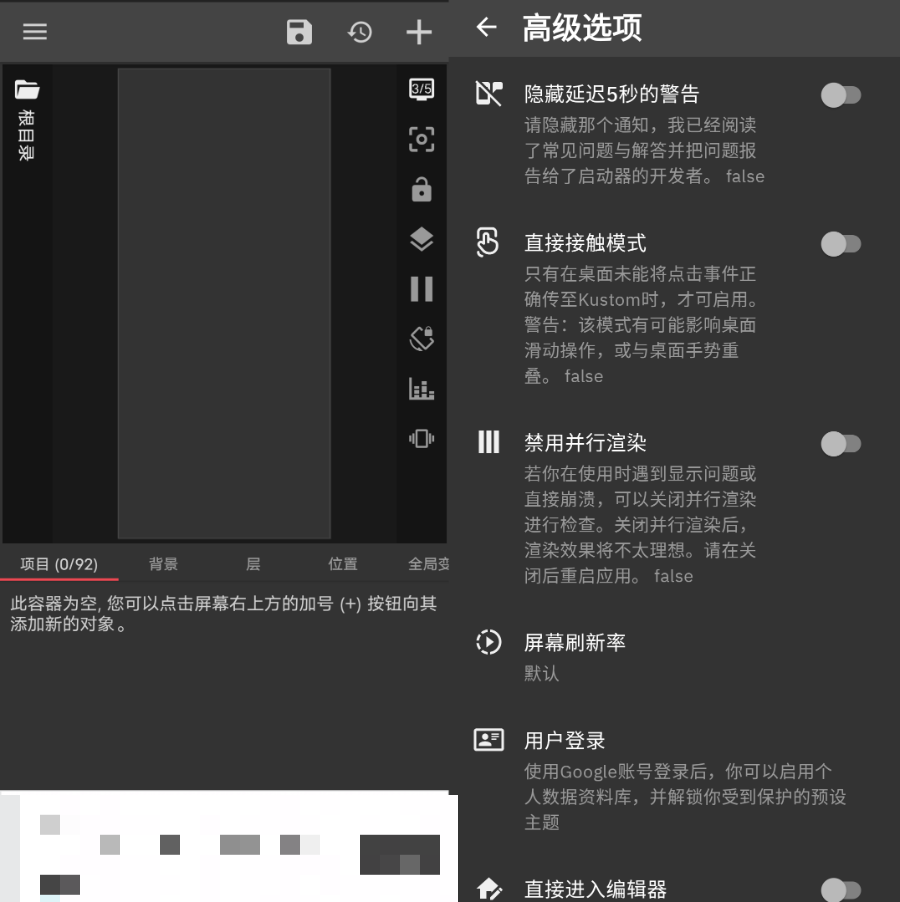Click the 此容器为空 hint message
900x902 pixels.
tap(223, 613)
